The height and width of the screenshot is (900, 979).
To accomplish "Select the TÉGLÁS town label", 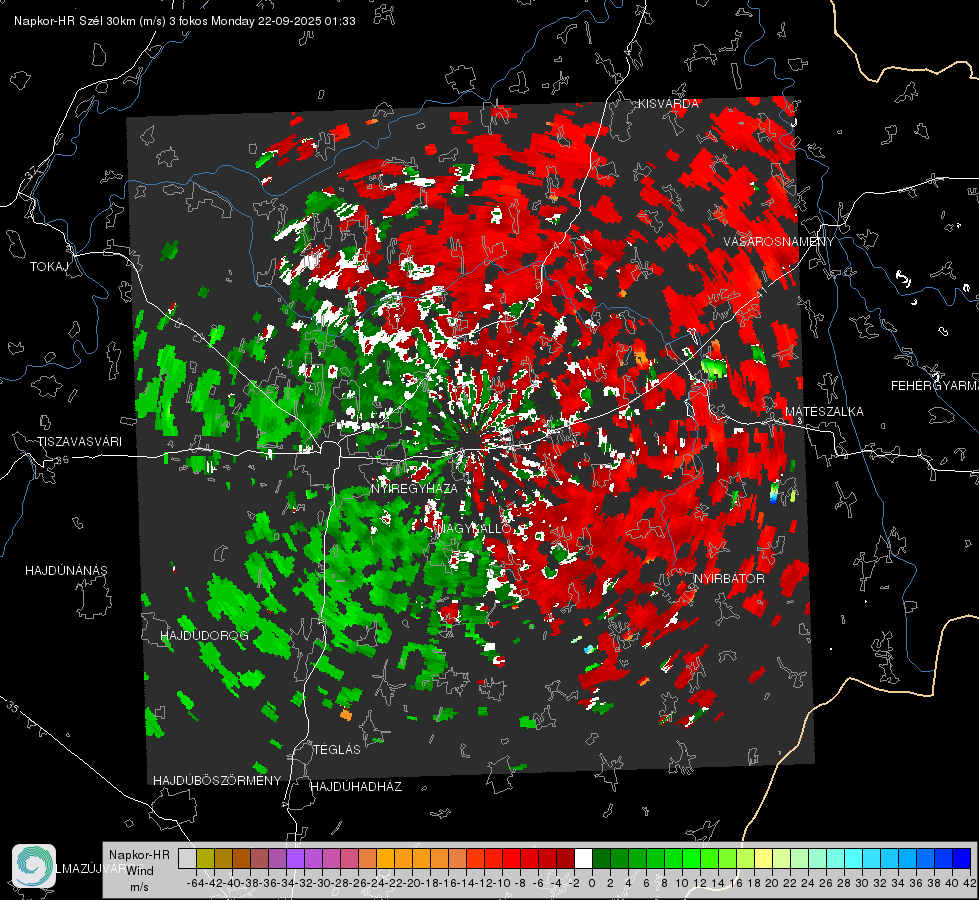I will coord(337,750).
